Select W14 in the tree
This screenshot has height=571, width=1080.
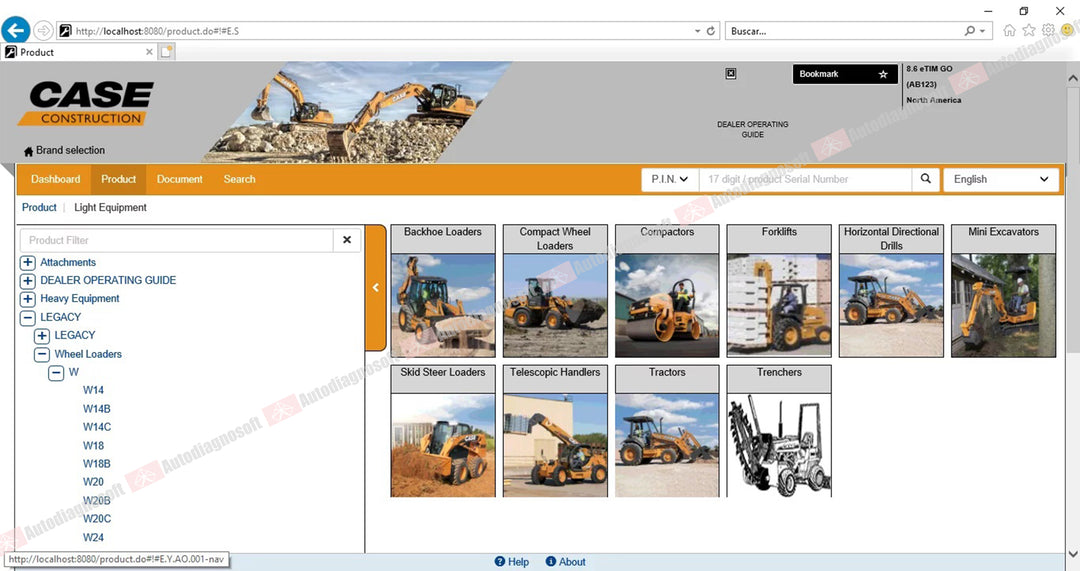(93, 390)
